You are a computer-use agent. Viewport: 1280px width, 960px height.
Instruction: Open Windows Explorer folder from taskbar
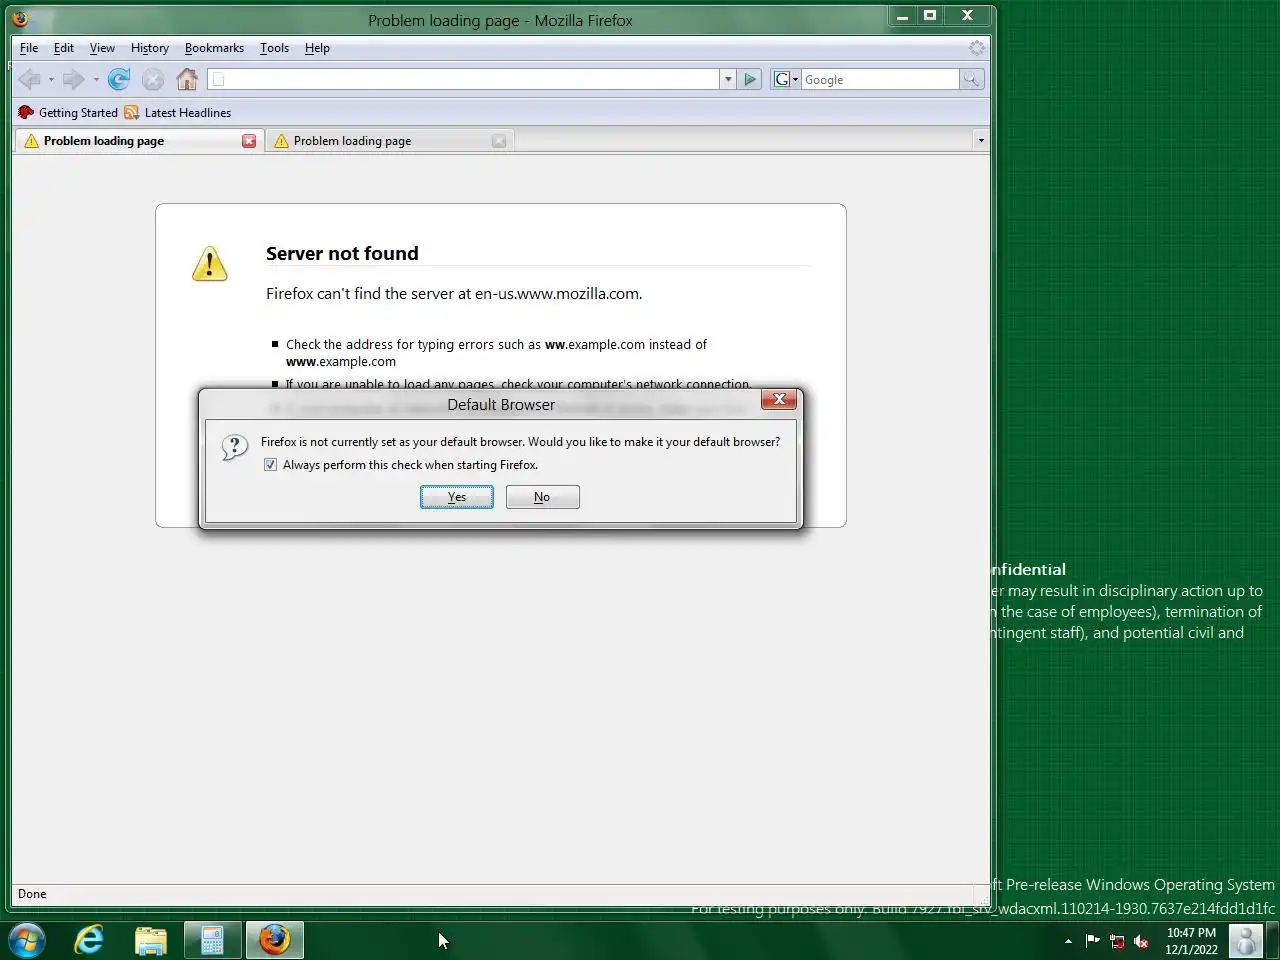click(150, 940)
